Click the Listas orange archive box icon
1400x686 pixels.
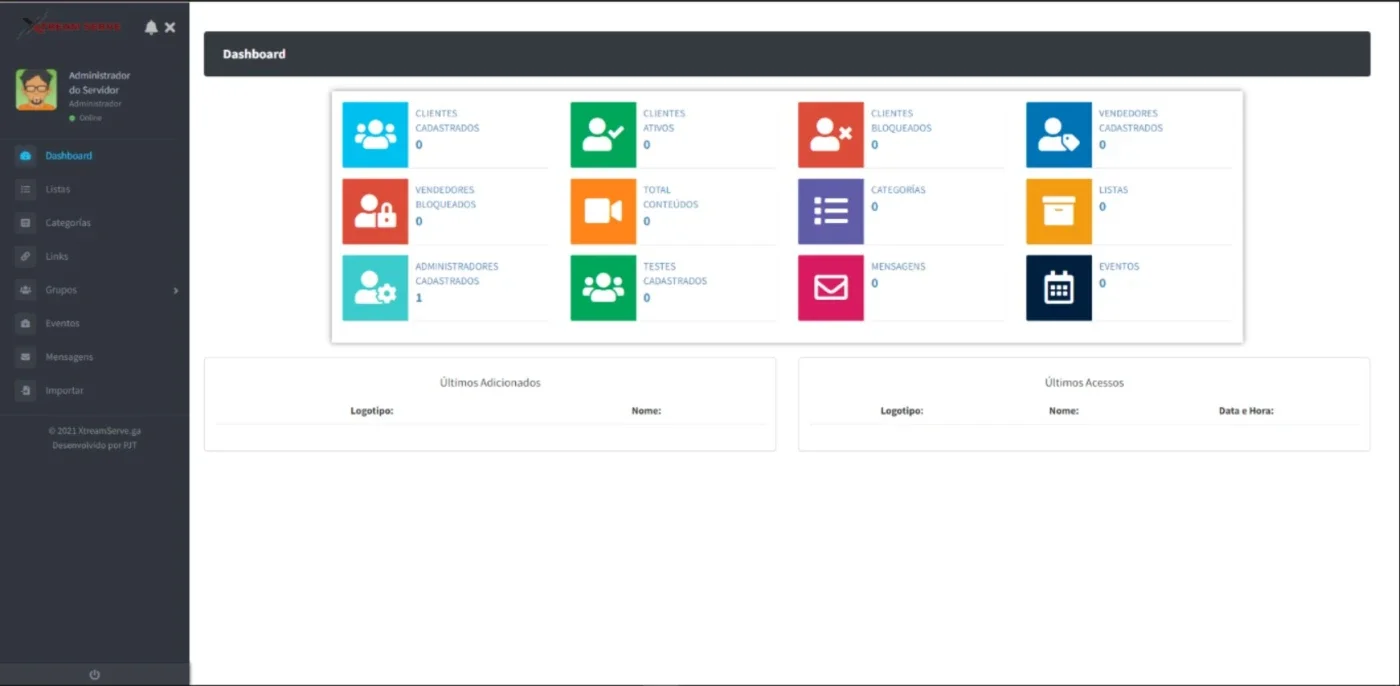point(1059,212)
